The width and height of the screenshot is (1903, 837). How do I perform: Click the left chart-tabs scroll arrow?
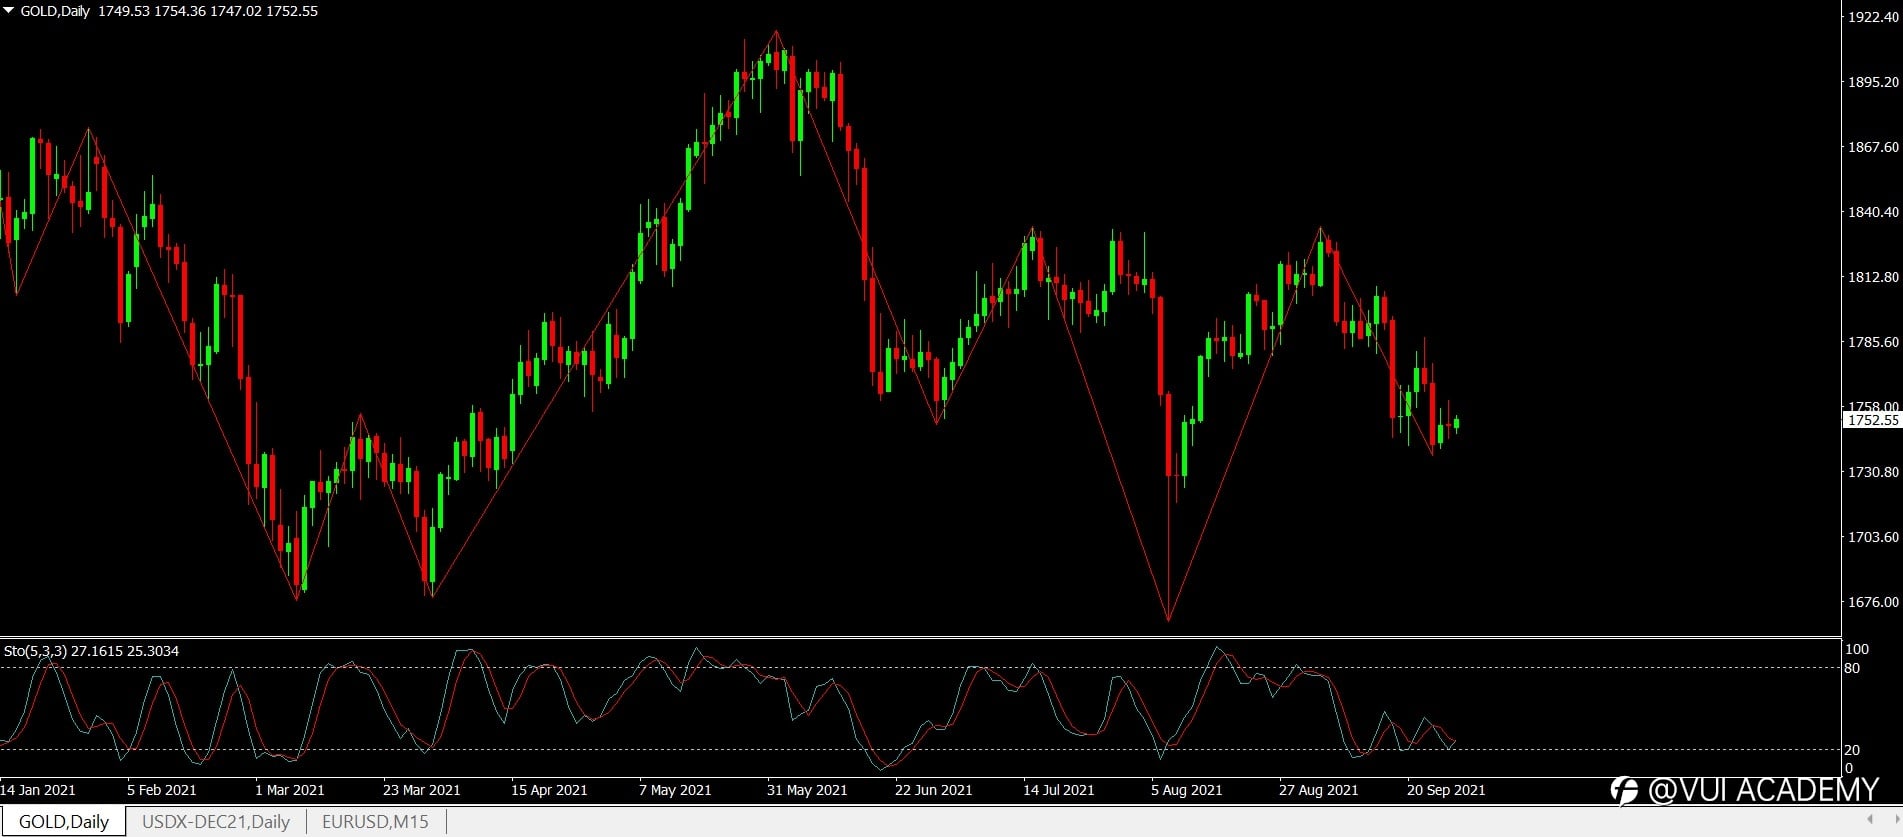coord(1870,820)
